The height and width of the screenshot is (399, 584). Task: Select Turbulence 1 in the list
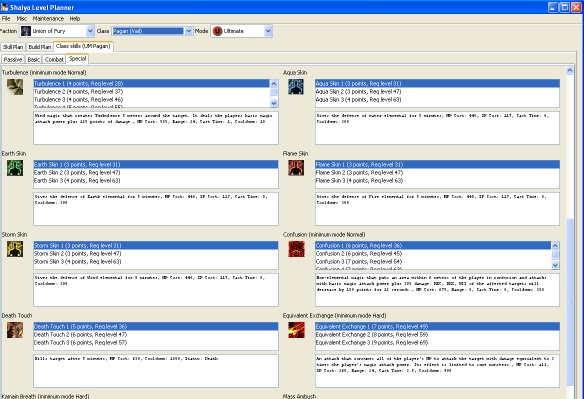tap(152, 83)
